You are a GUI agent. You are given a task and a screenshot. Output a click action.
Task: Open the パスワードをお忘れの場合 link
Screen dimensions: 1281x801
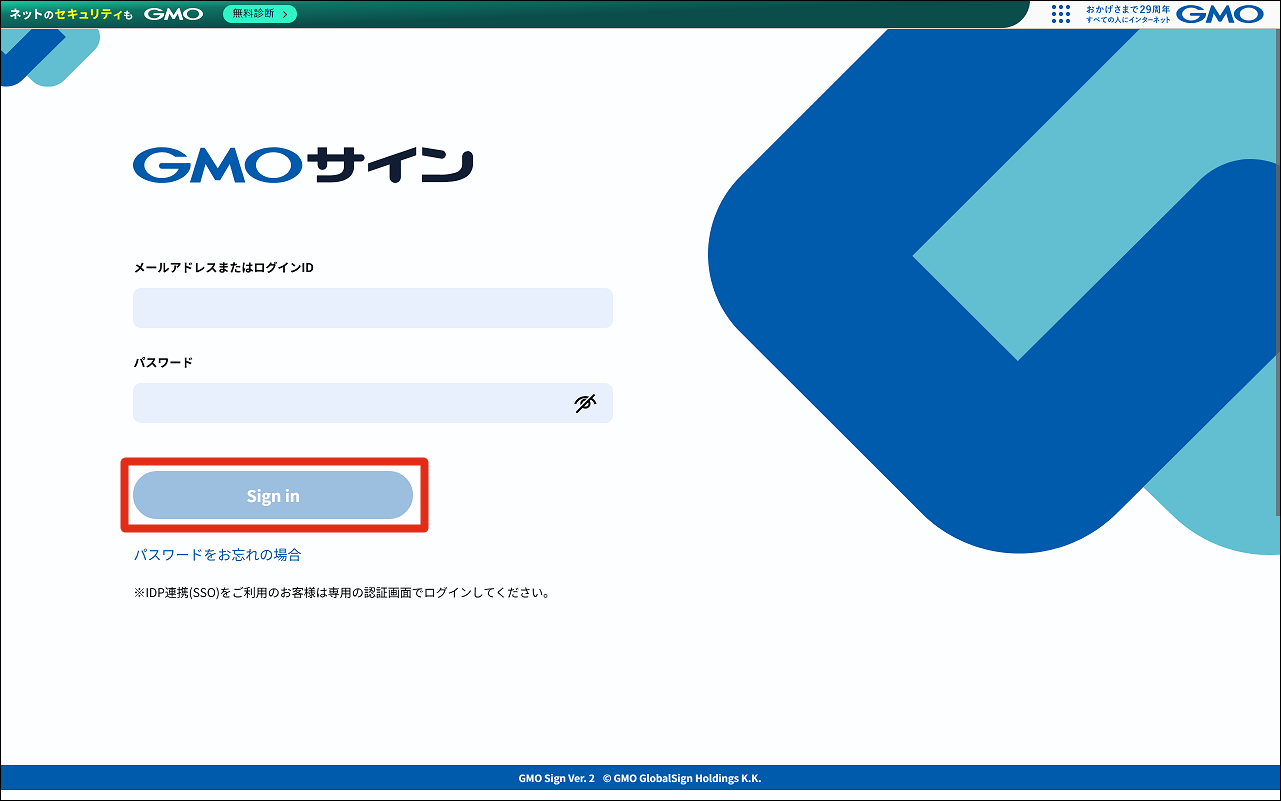(x=217, y=555)
